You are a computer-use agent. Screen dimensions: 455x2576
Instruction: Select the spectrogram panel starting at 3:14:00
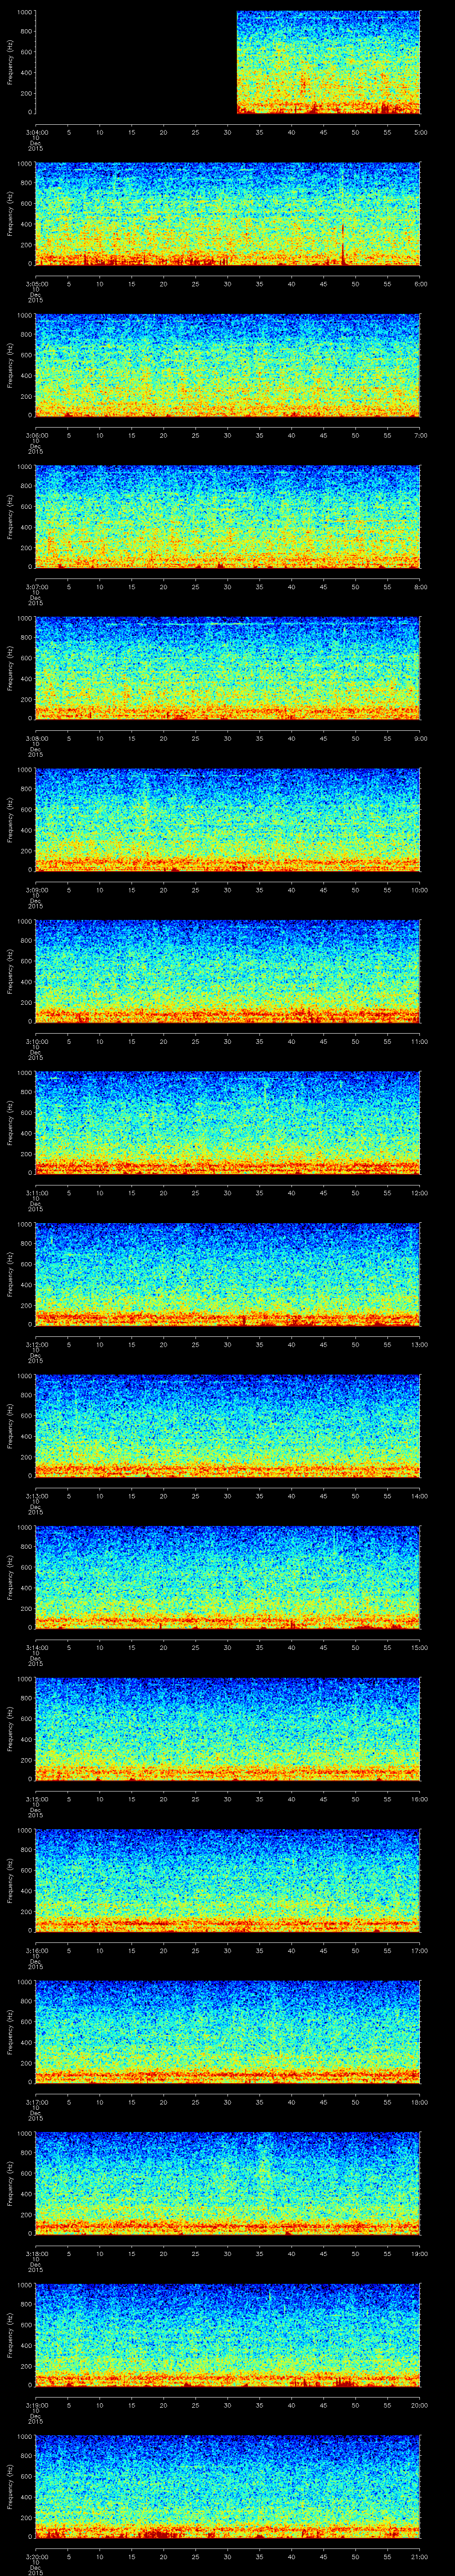point(228,1577)
